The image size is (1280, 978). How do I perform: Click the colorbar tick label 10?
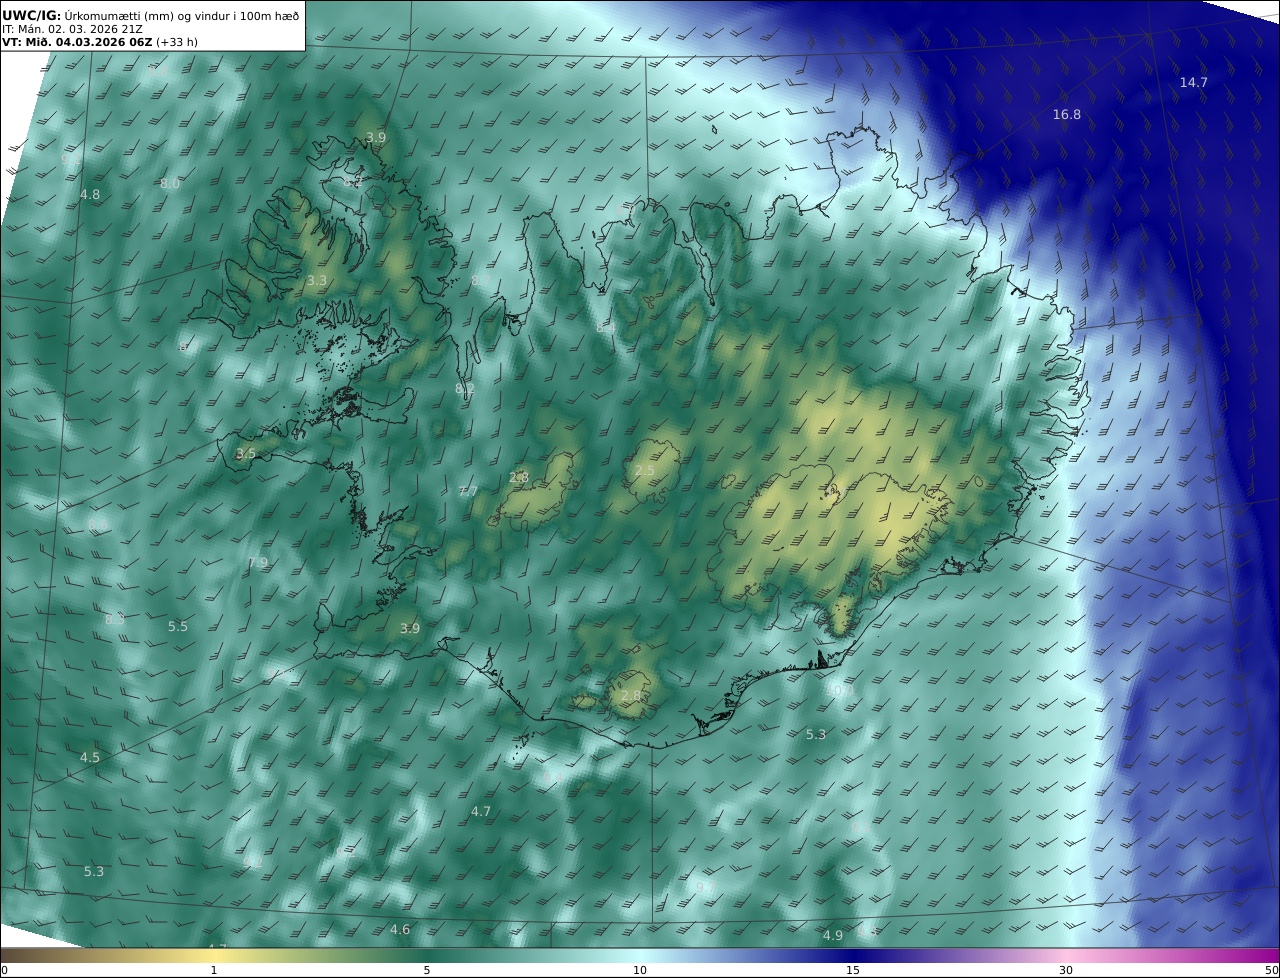640,970
